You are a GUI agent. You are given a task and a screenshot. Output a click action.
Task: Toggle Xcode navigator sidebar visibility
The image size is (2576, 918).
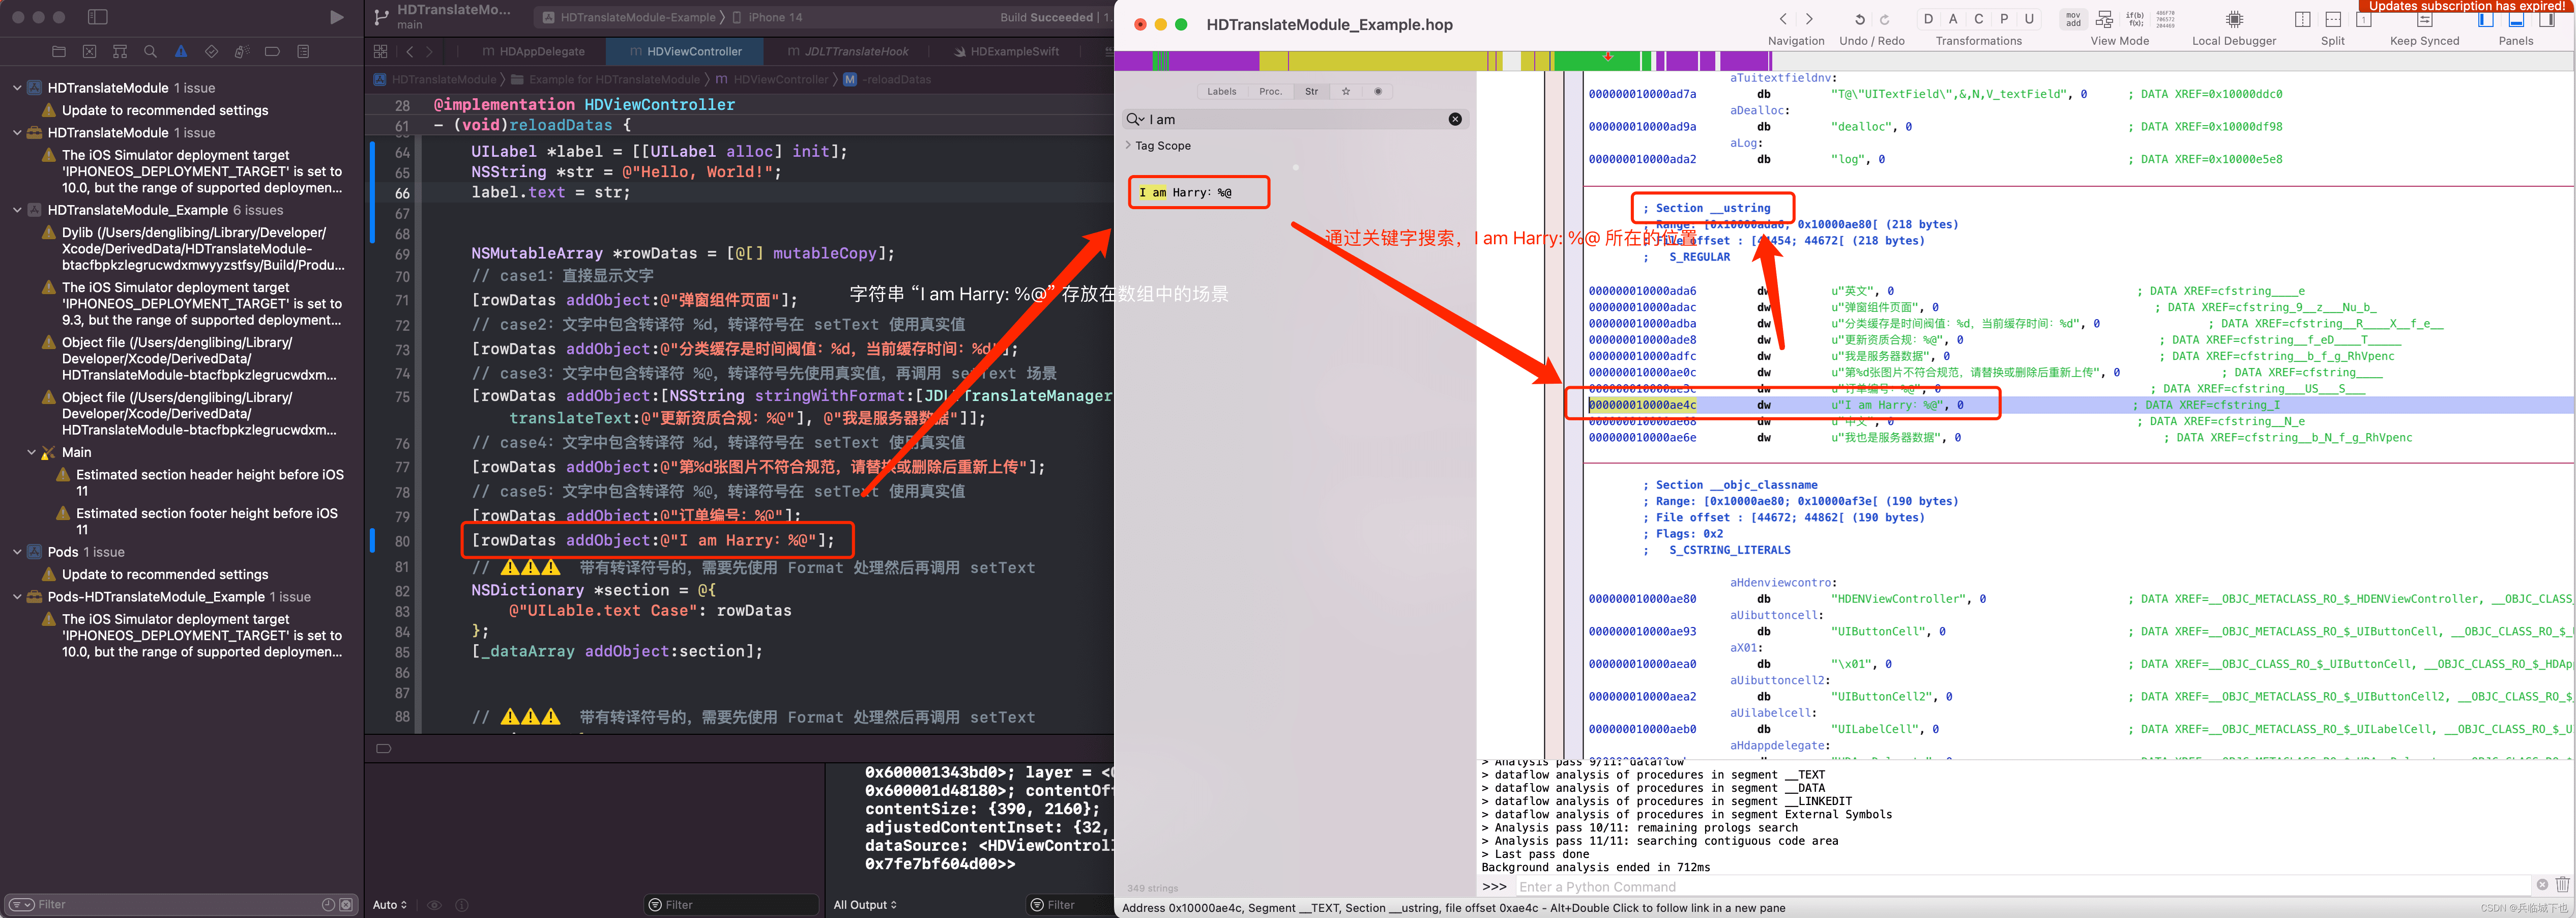coord(98,17)
